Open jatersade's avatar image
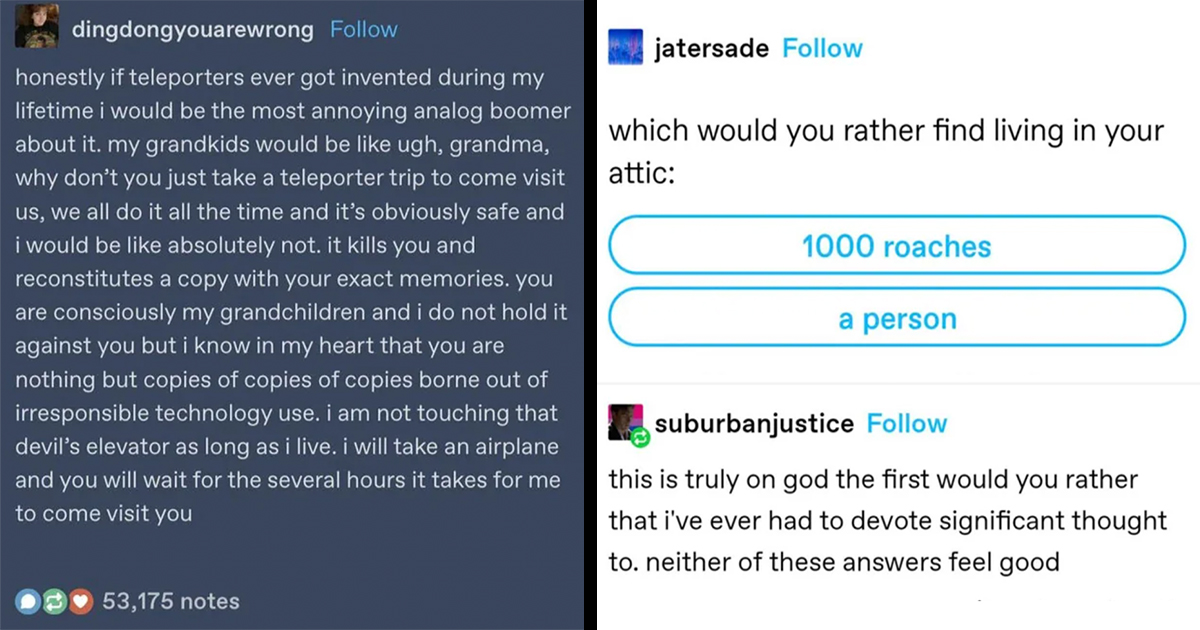Viewport: 1200px width, 630px height. [625, 49]
